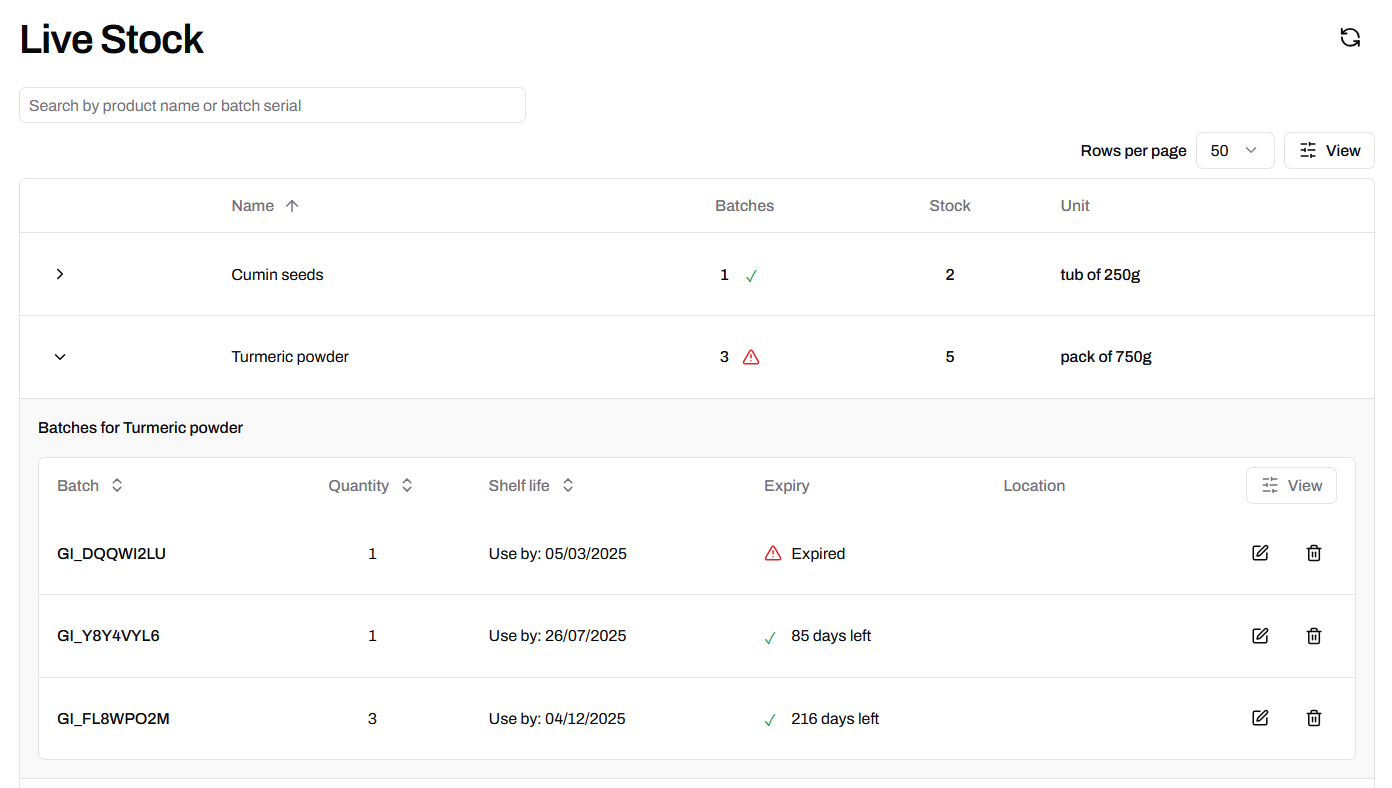Viewport: 1392px width, 788px height.
Task: Delete batch GI_DQQWI2LU
Action: point(1314,553)
